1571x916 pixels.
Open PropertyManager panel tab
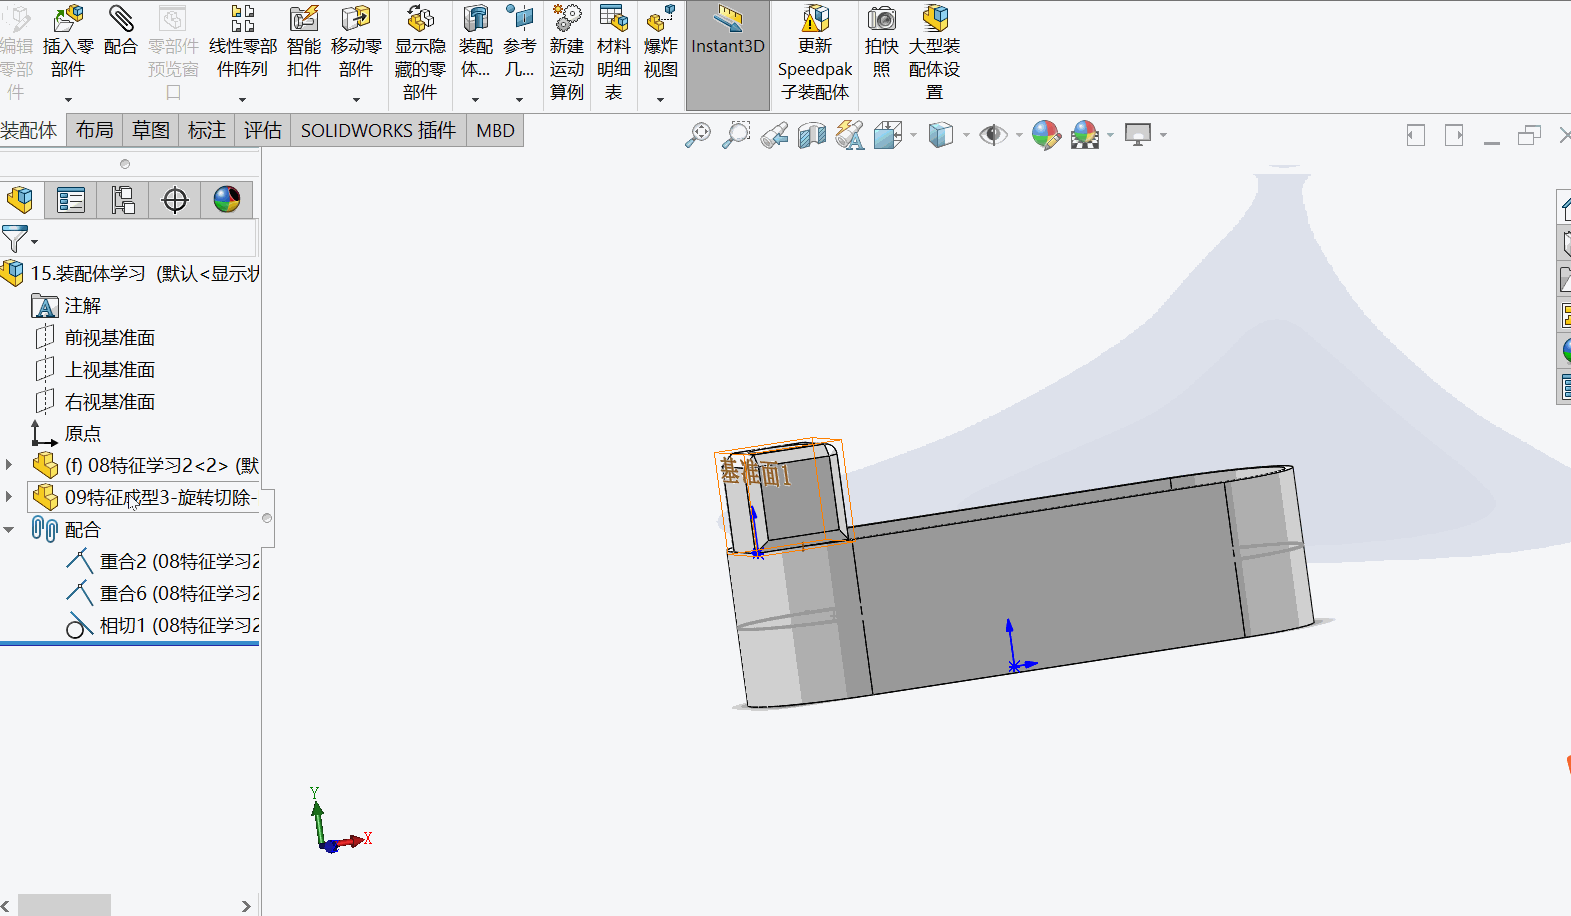coord(71,200)
